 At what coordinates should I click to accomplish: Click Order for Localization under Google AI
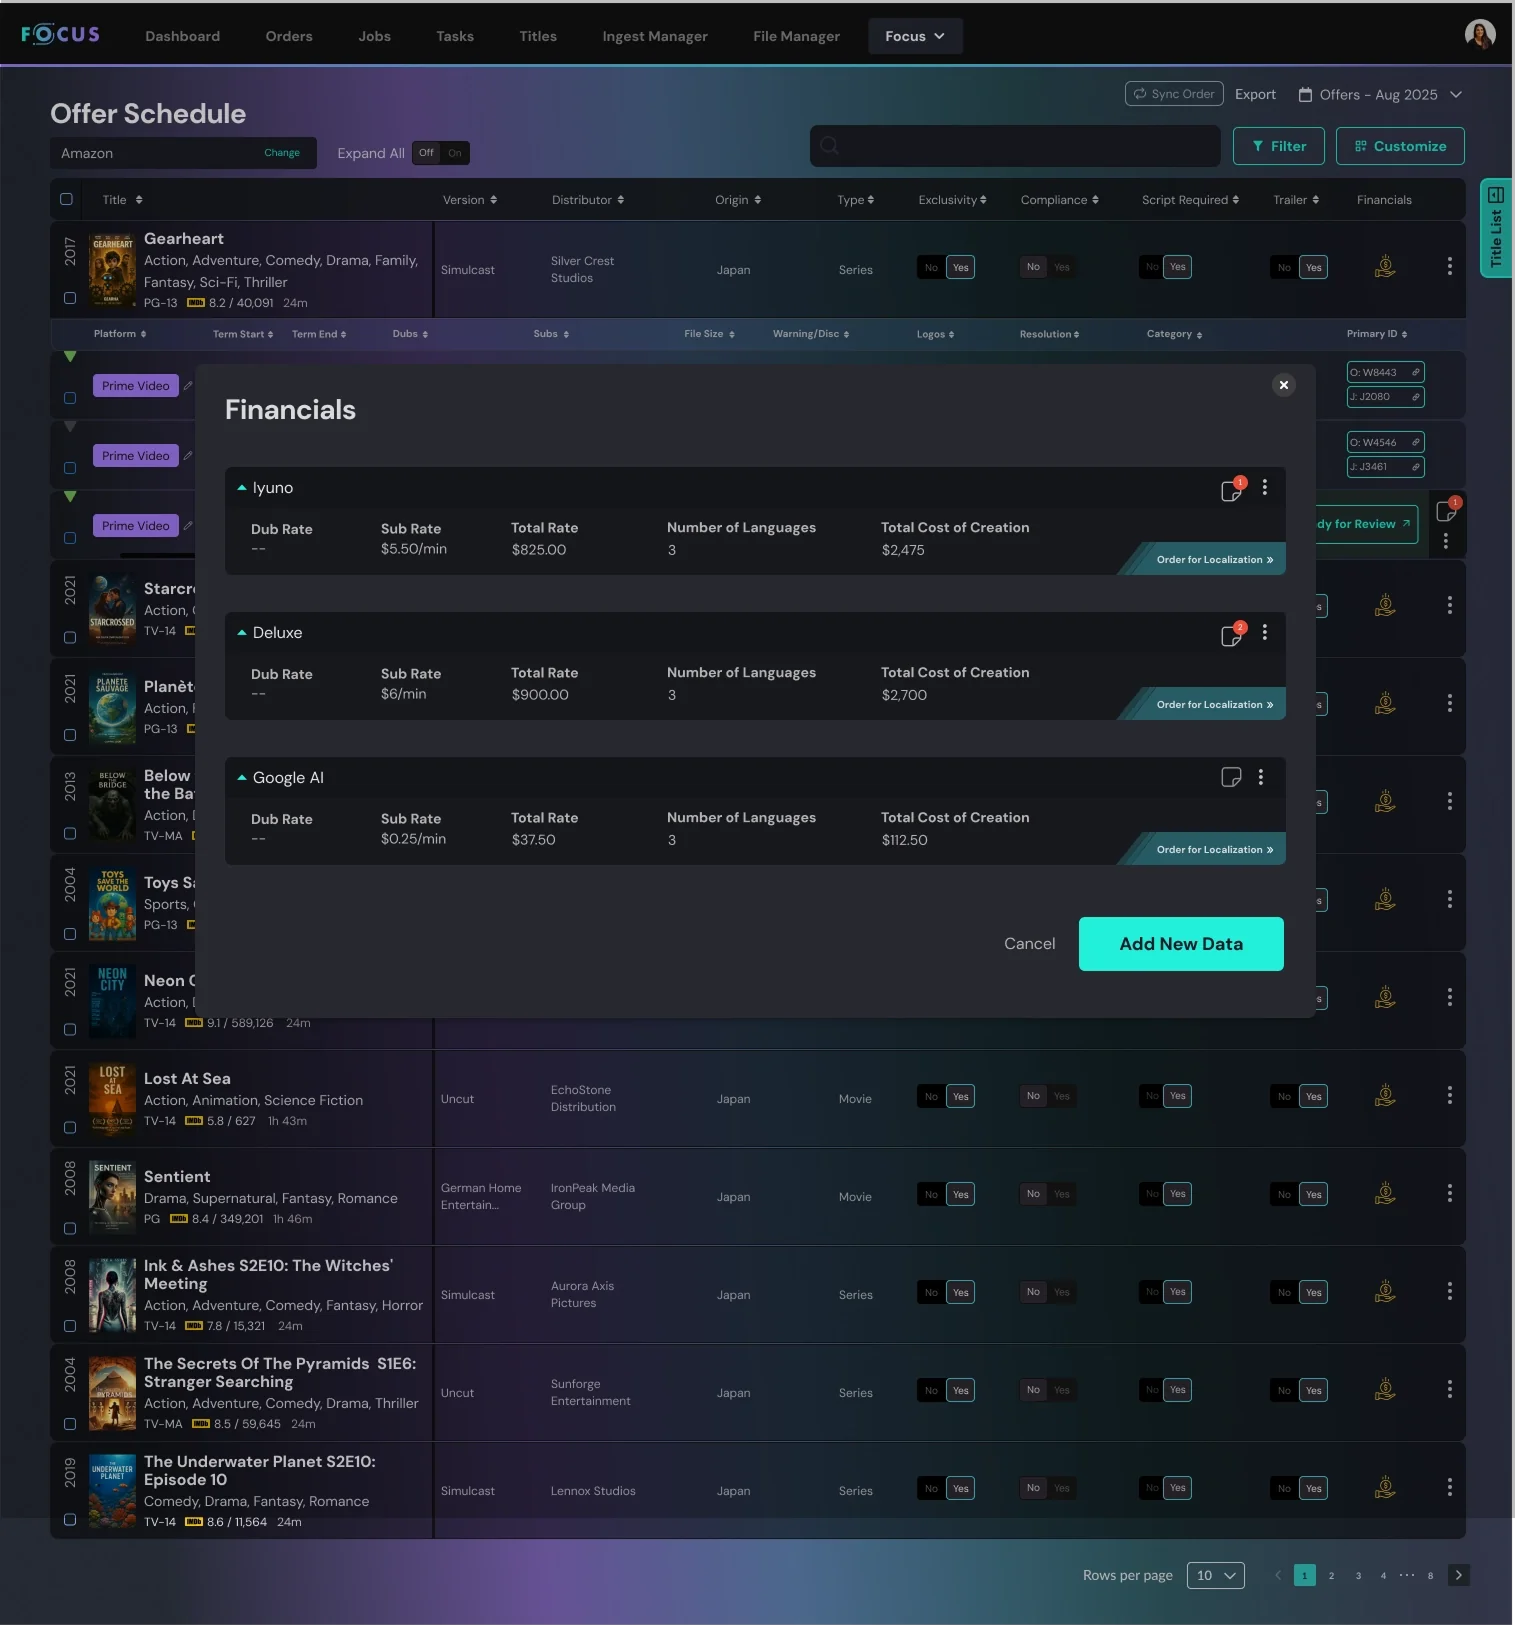pyautogui.click(x=1214, y=850)
